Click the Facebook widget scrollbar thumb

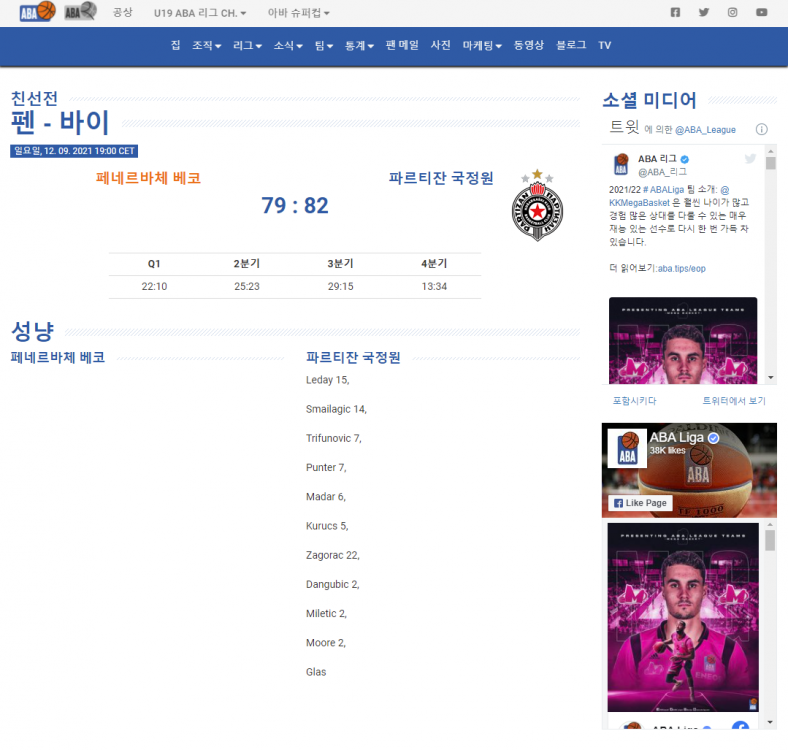point(770,540)
